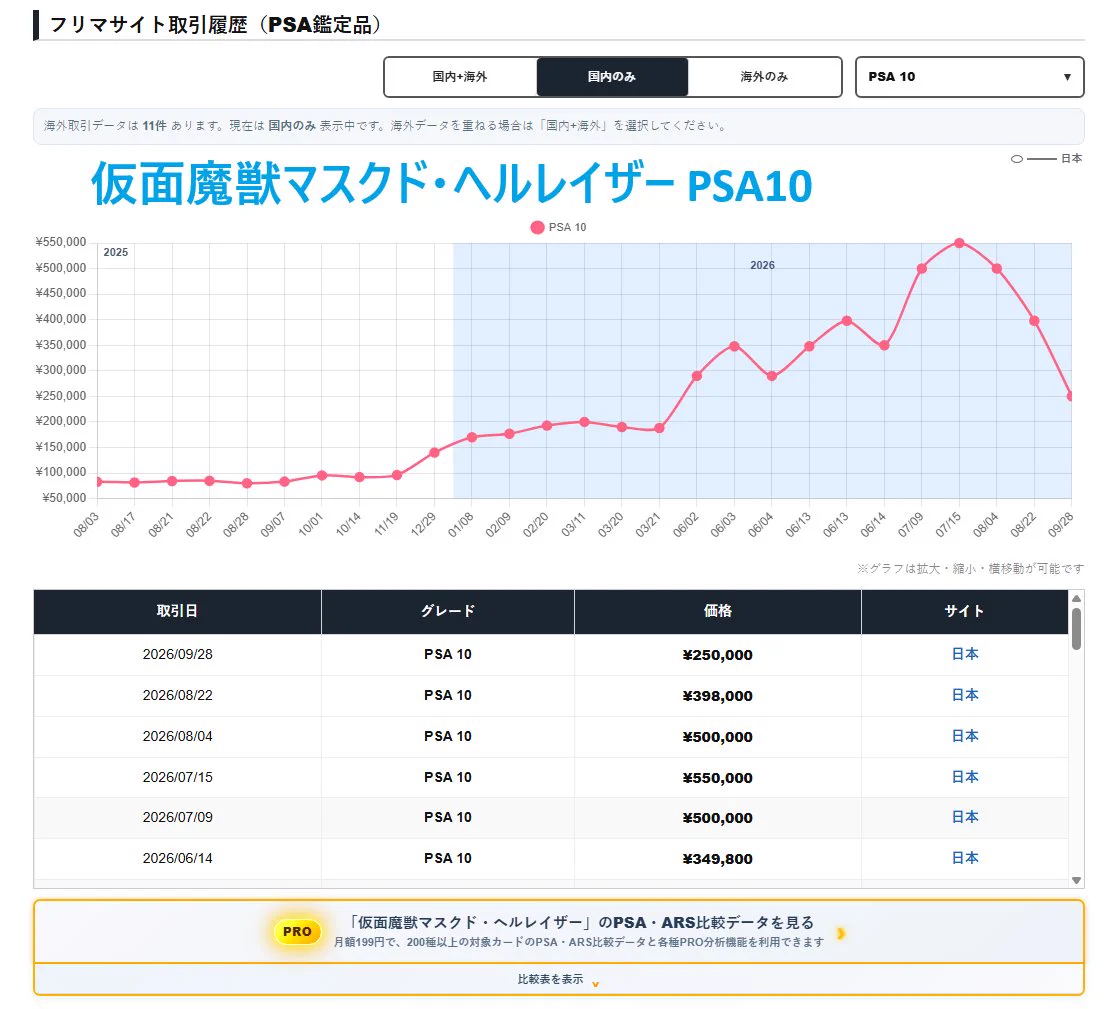Click the table scrollbar down arrow
Viewport: 1117px width, 1009px height.
click(1076, 881)
